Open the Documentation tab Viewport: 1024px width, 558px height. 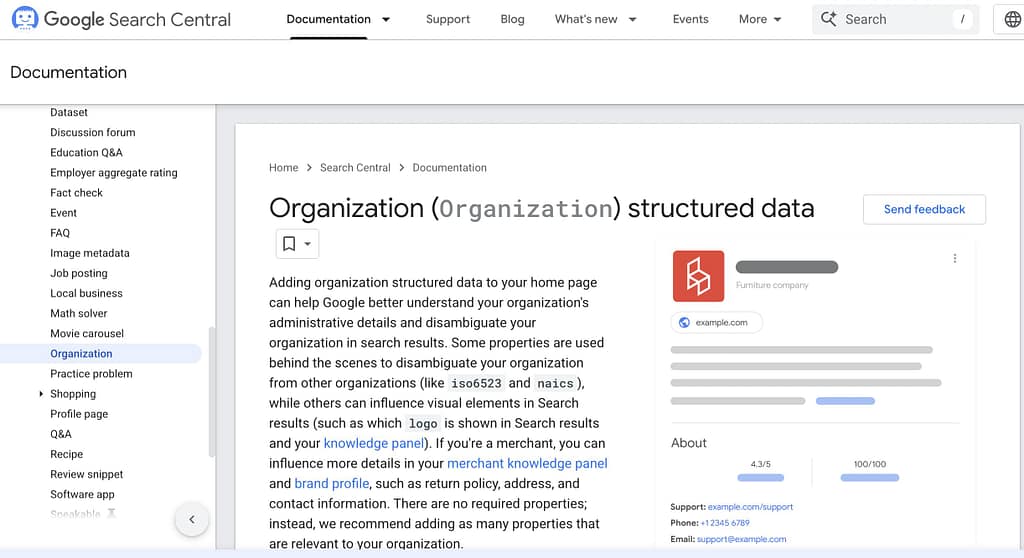pyautogui.click(x=328, y=20)
